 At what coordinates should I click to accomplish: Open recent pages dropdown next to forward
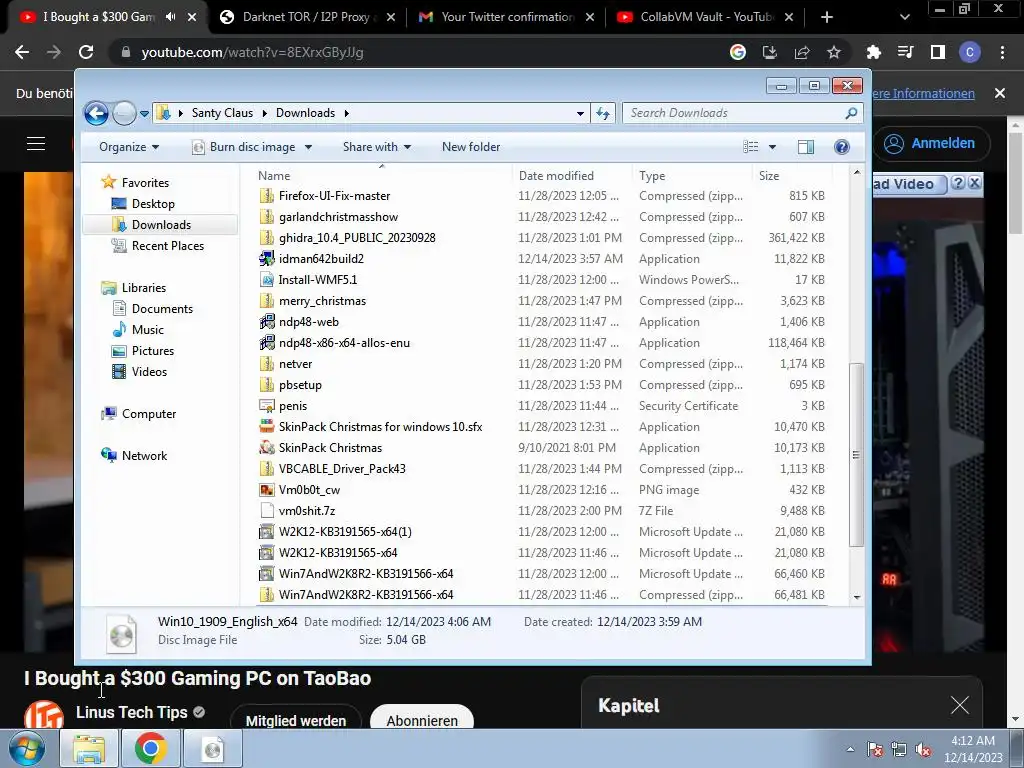pyautogui.click(x=144, y=114)
